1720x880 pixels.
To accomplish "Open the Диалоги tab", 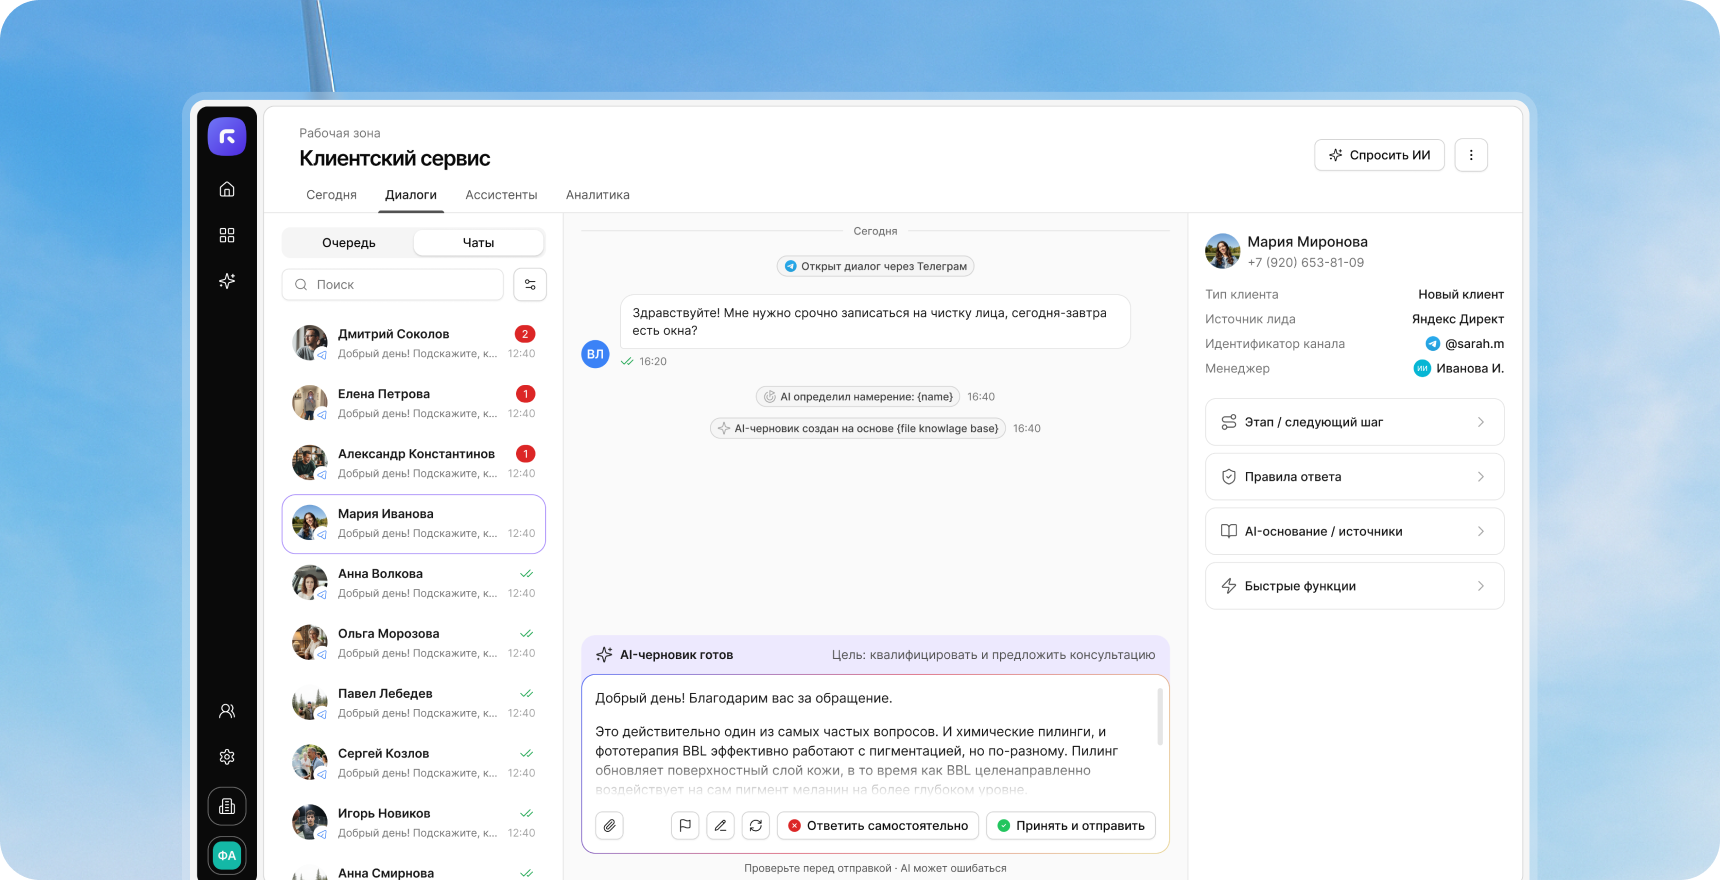I will [x=411, y=195].
